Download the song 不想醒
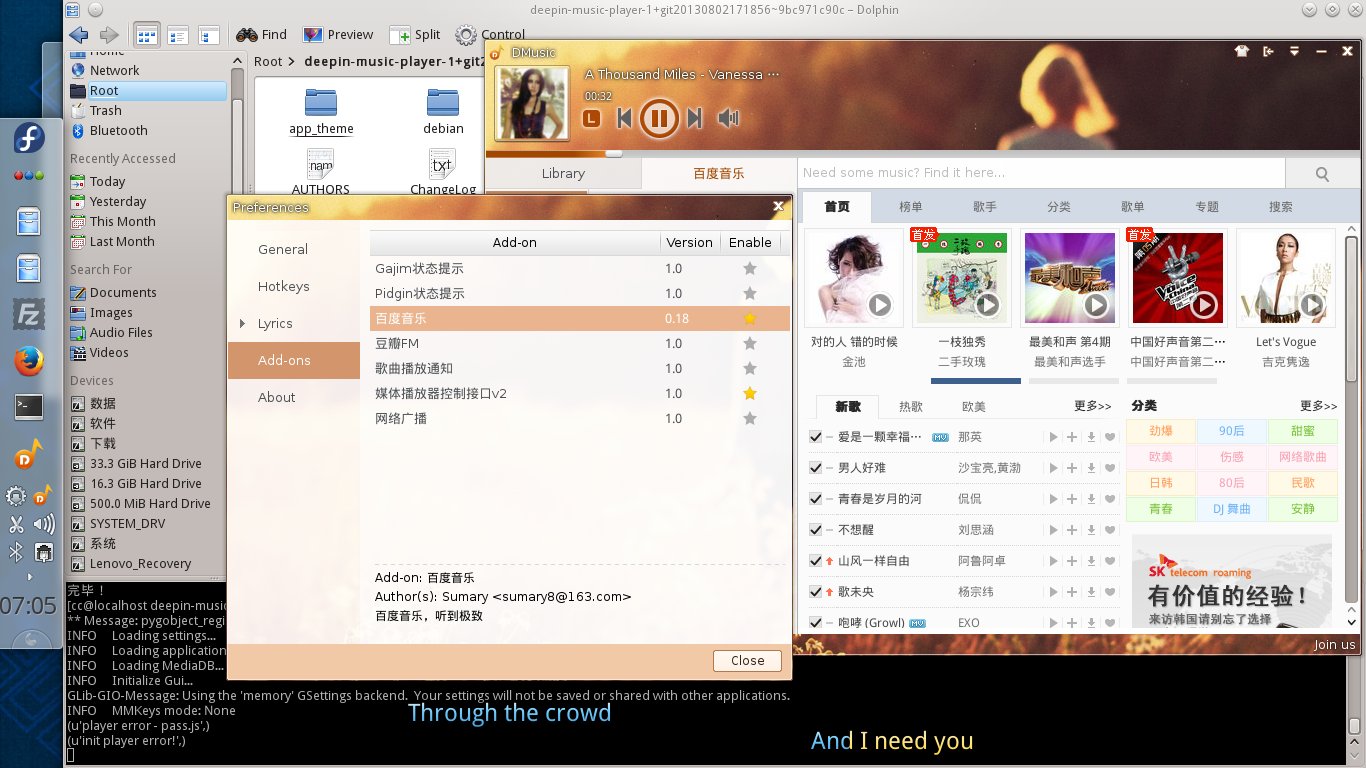 (1091, 530)
